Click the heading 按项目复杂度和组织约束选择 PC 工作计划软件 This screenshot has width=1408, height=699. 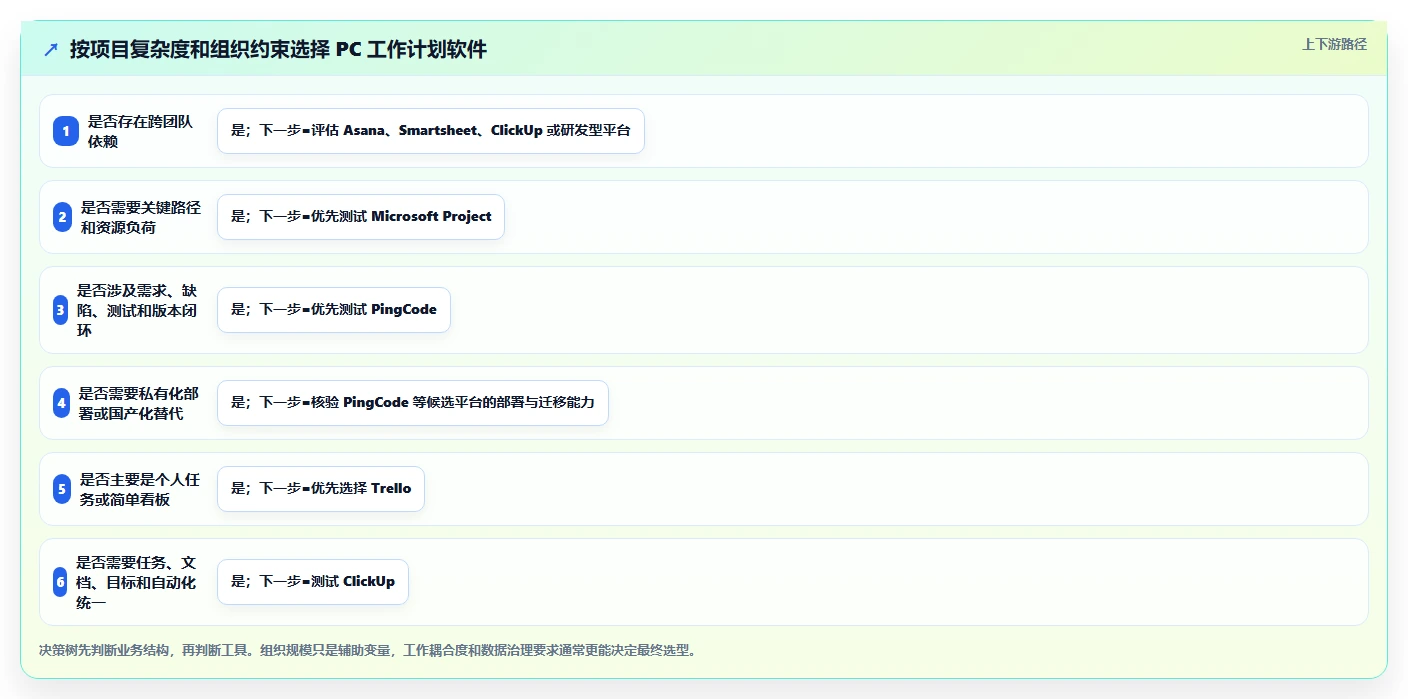coord(278,49)
